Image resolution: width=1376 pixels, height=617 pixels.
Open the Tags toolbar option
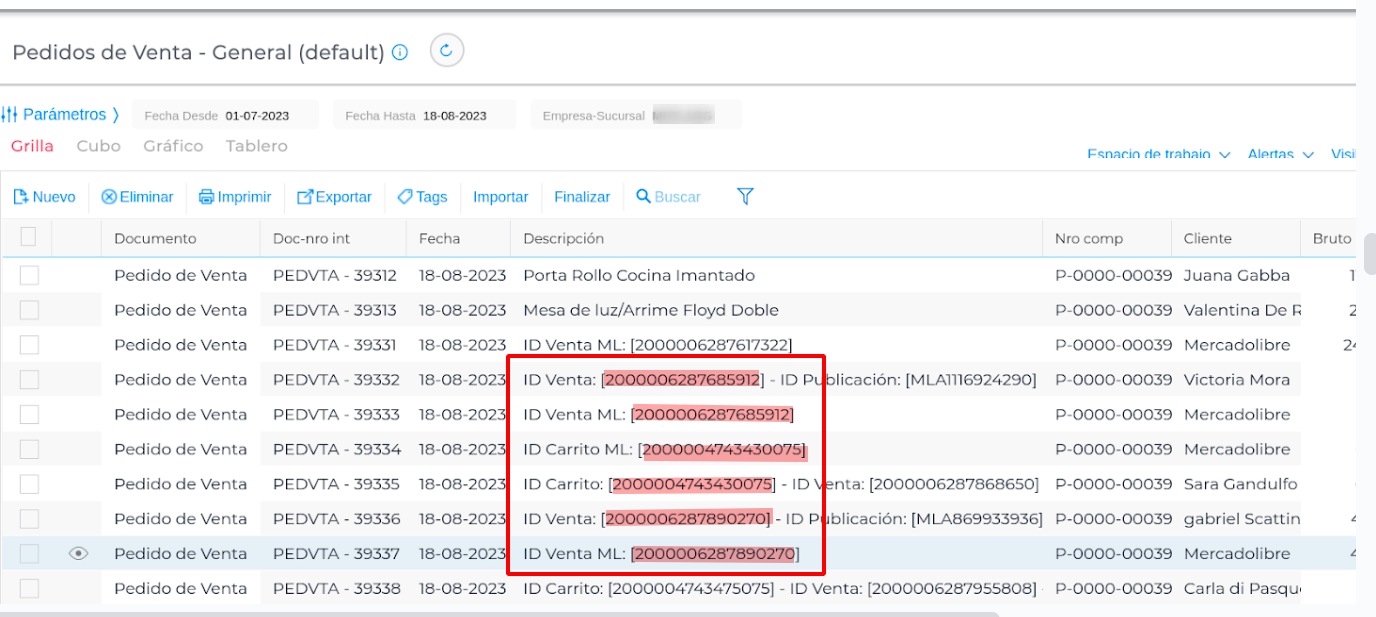click(422, 197)
